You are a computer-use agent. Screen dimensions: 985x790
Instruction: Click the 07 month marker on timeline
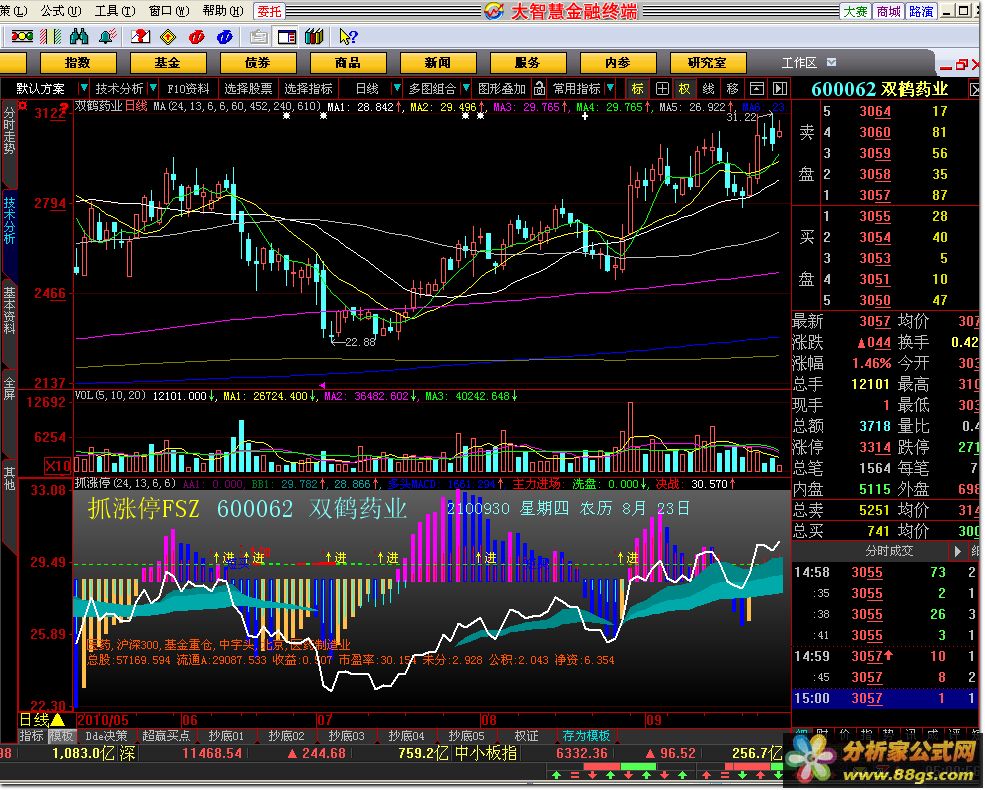point(324,720)
